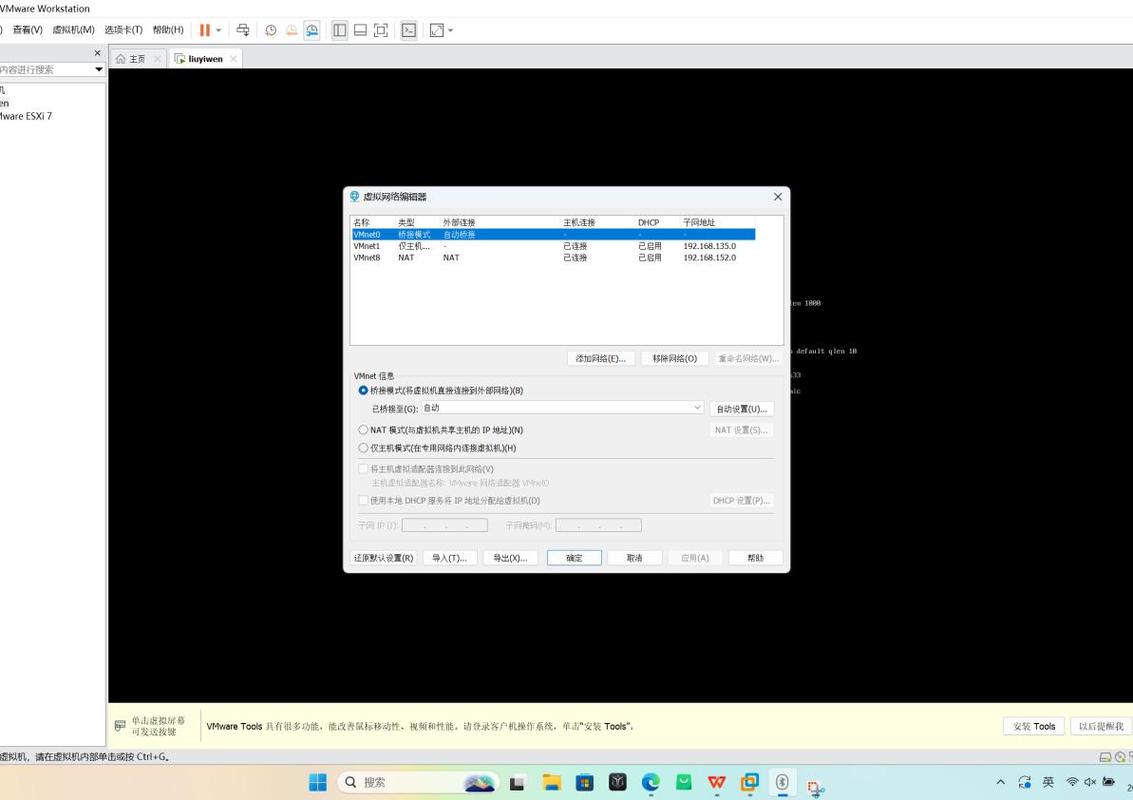Image resolution: width=1133 pixels, height=800 pixels.
Task: Click the 导出(X)... button
Action: tap(510, 558)
